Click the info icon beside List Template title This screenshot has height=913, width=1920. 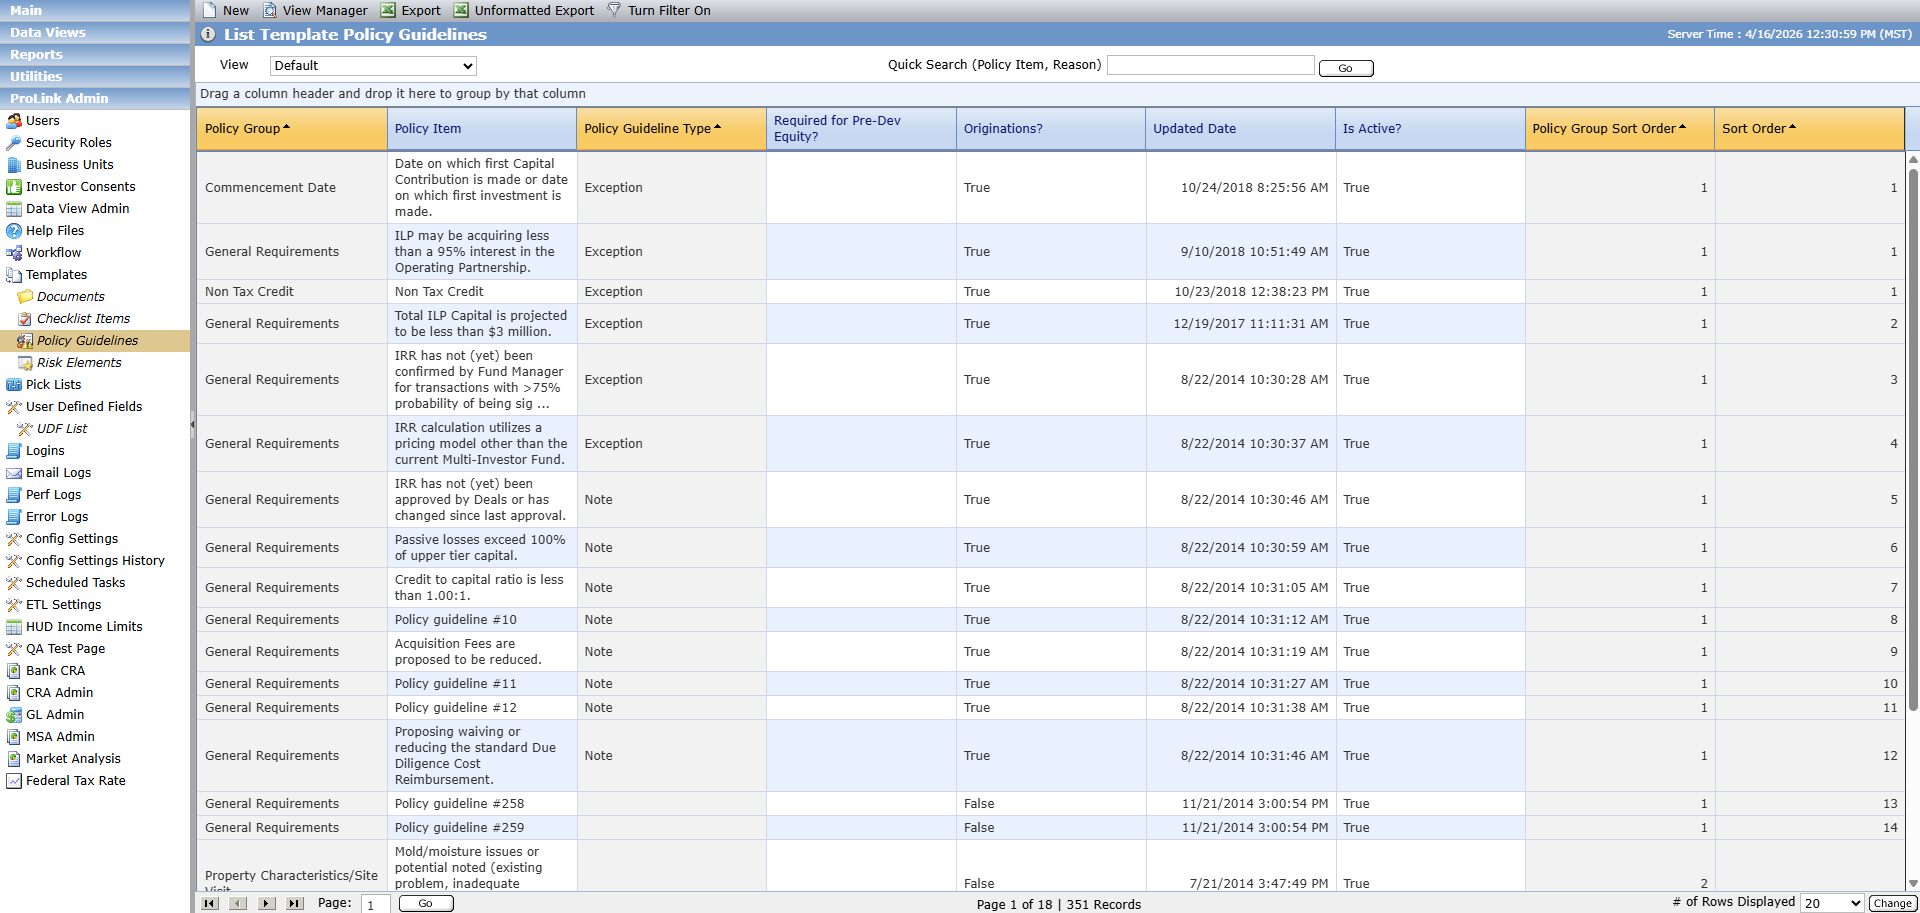208,34
